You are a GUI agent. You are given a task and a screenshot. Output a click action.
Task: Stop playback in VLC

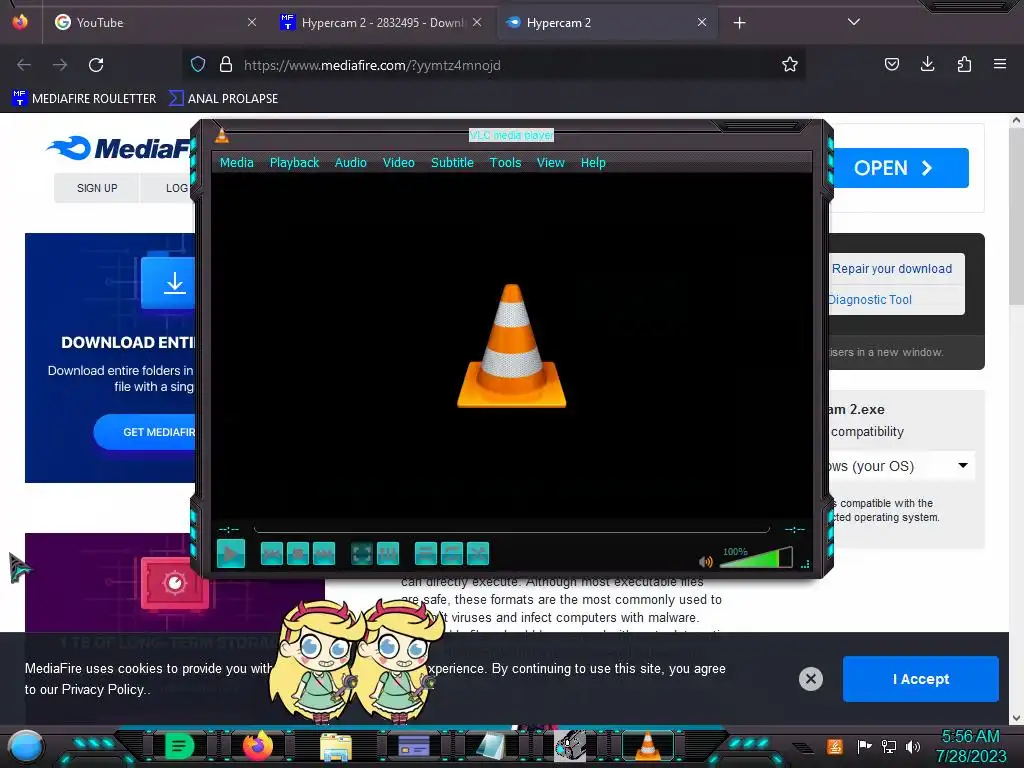pyautogui.click(x=298, y=554)
